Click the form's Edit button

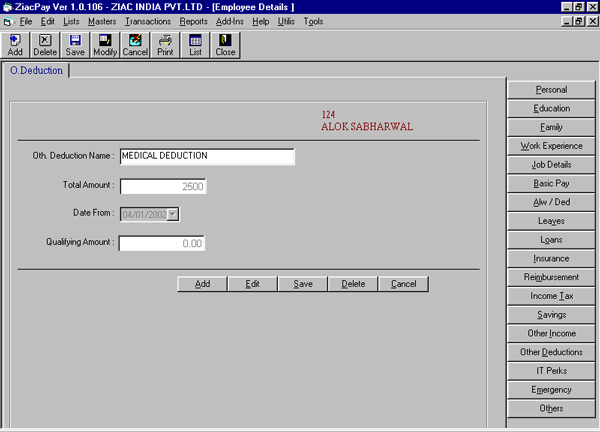tap(252, 284)
